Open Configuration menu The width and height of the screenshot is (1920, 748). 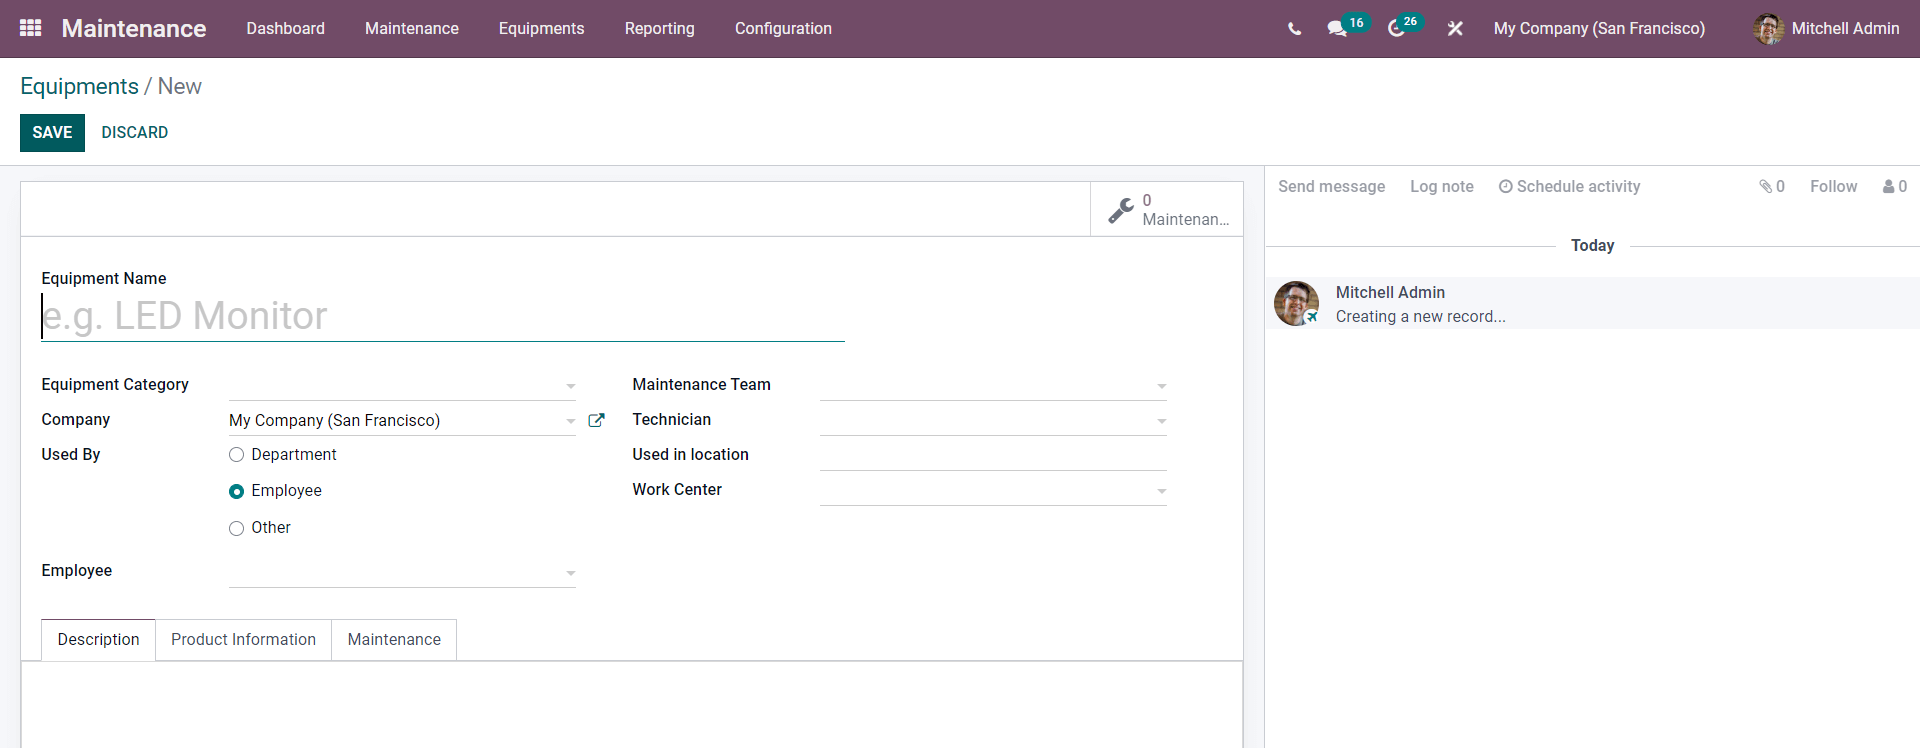(783, 28)
